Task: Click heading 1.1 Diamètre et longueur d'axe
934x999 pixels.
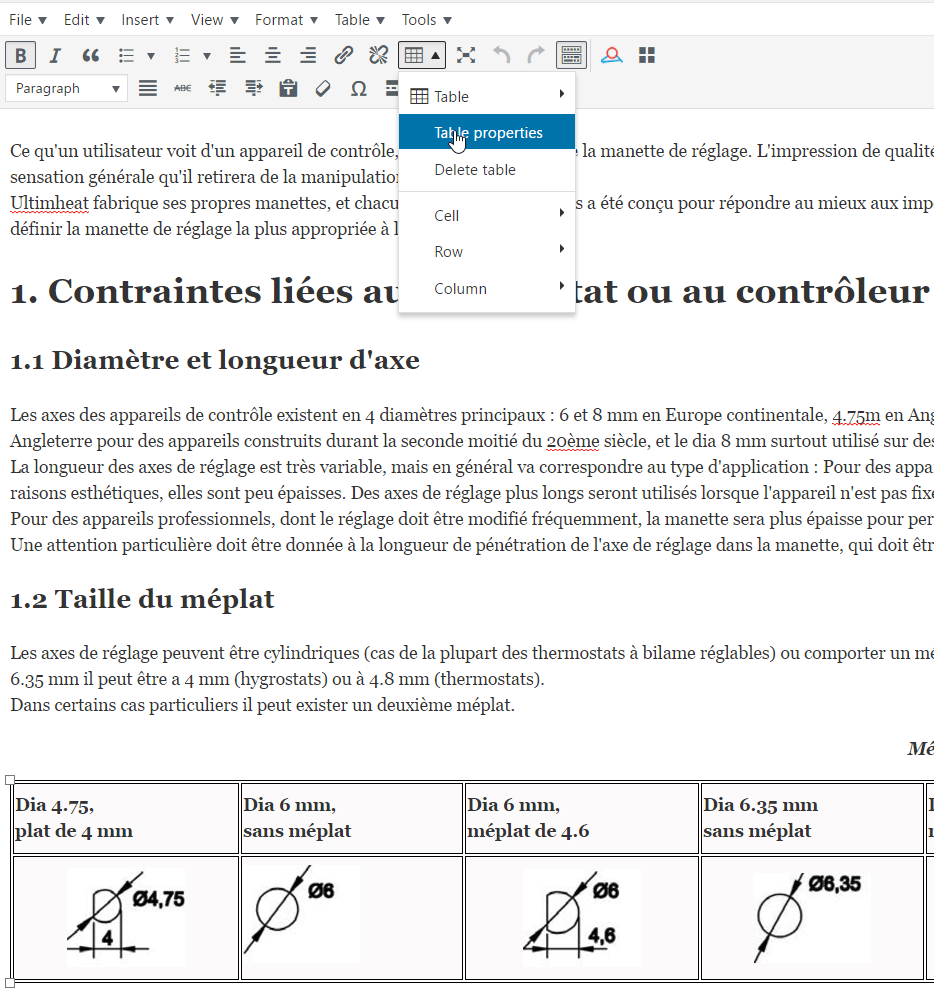Action: click(215, 360)
